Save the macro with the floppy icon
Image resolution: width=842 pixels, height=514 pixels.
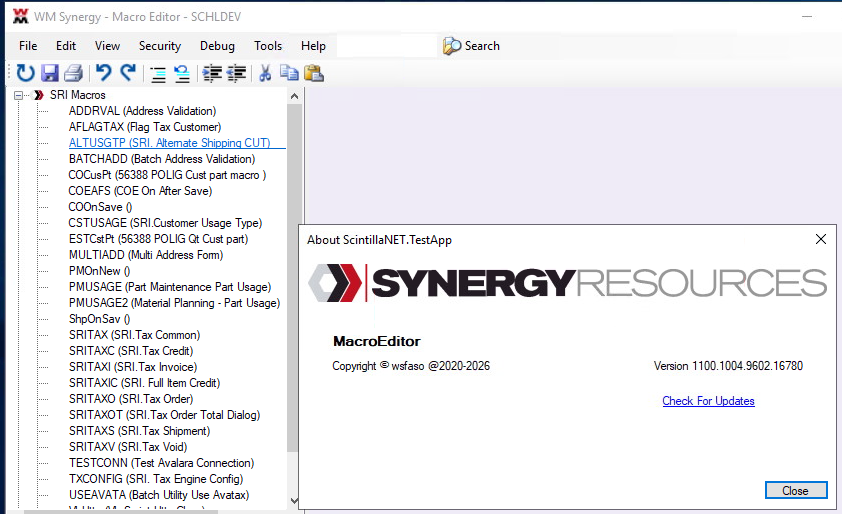(49, 73)
